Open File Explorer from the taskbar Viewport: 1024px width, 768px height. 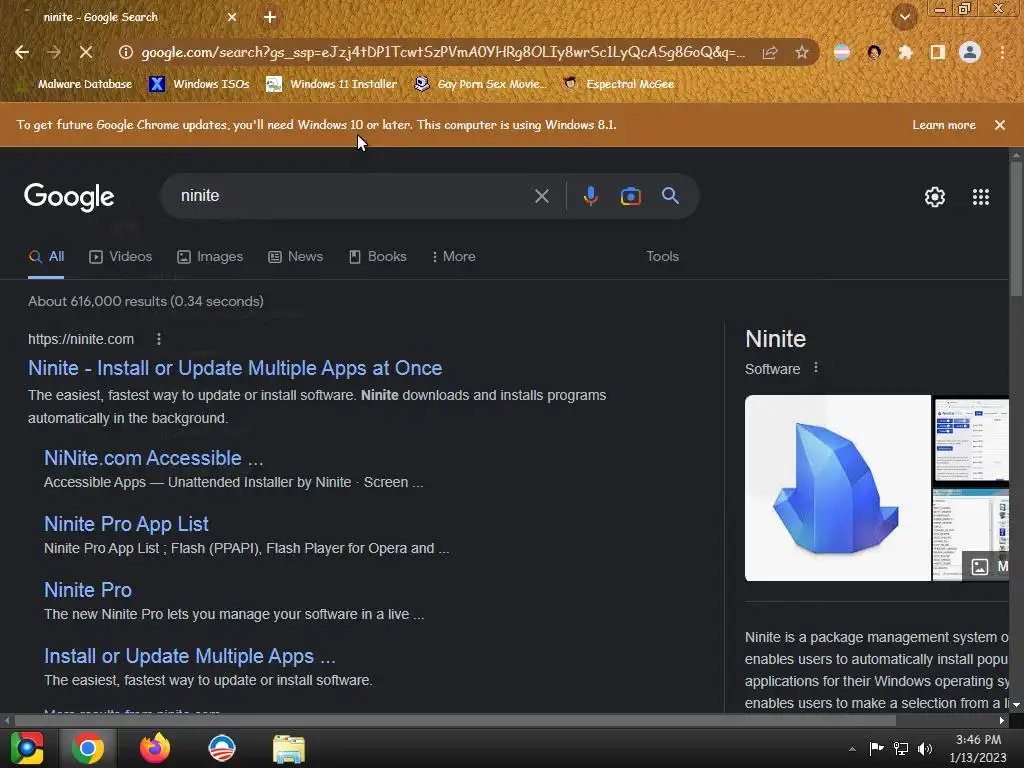pos(289,748)
